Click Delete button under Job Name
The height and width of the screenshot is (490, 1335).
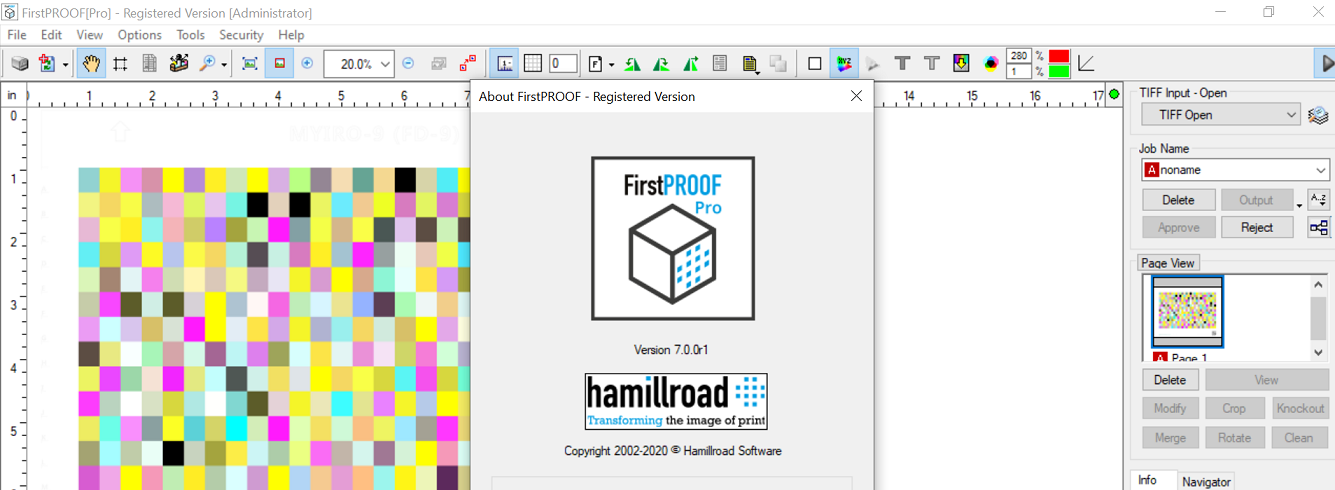[1179, 200]
